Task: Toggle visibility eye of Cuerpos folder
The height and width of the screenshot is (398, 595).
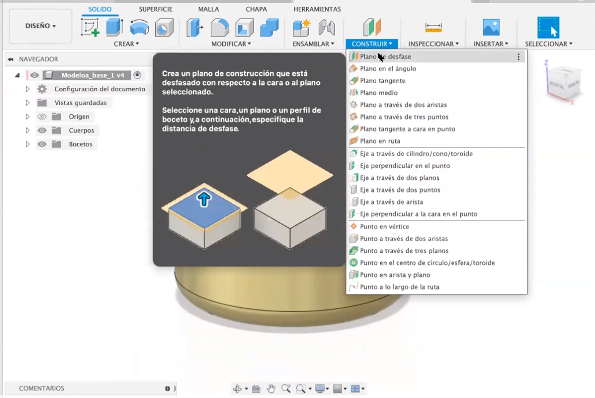Action: pyautogui.click(x=42, y=130)
